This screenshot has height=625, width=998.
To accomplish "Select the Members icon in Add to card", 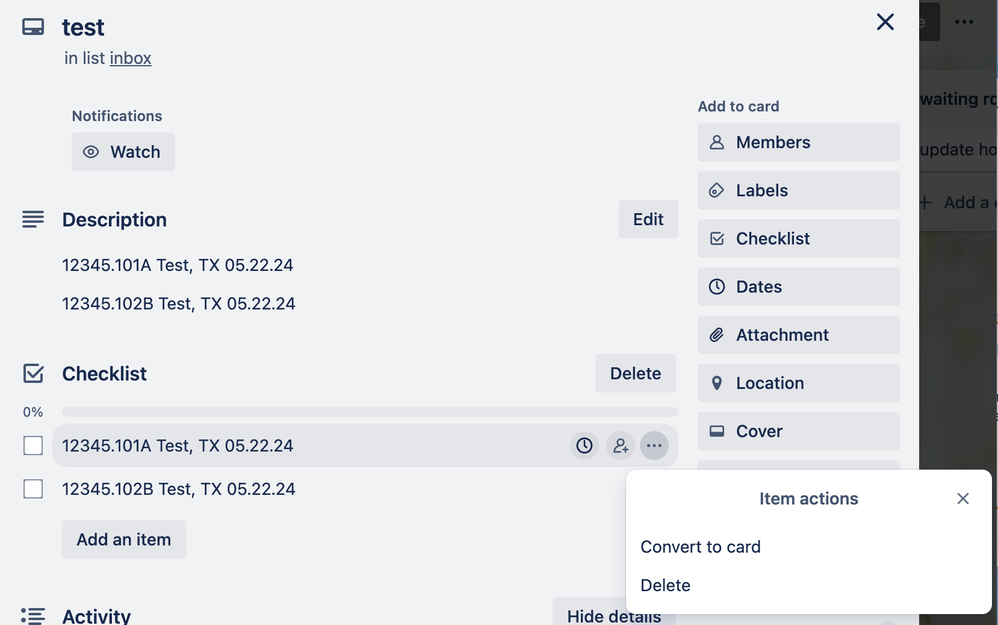I will pos(716,142).
